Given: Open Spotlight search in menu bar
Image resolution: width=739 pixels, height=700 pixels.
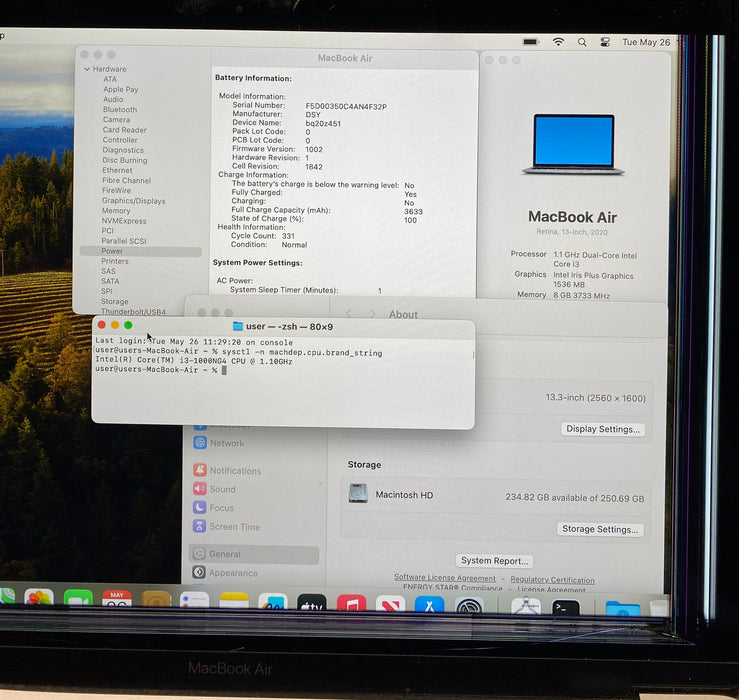Looking at the screenshot, I should pos(582,42).
